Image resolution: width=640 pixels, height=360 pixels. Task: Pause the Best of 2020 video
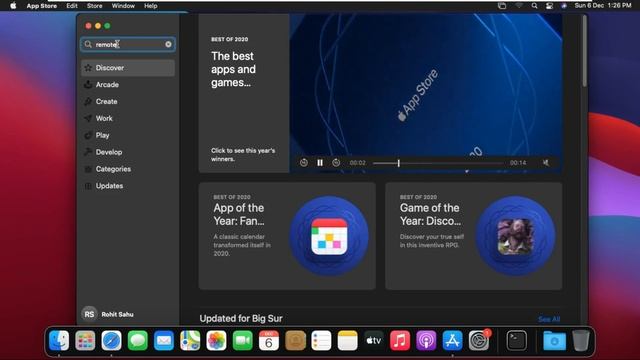click(320, 162)
